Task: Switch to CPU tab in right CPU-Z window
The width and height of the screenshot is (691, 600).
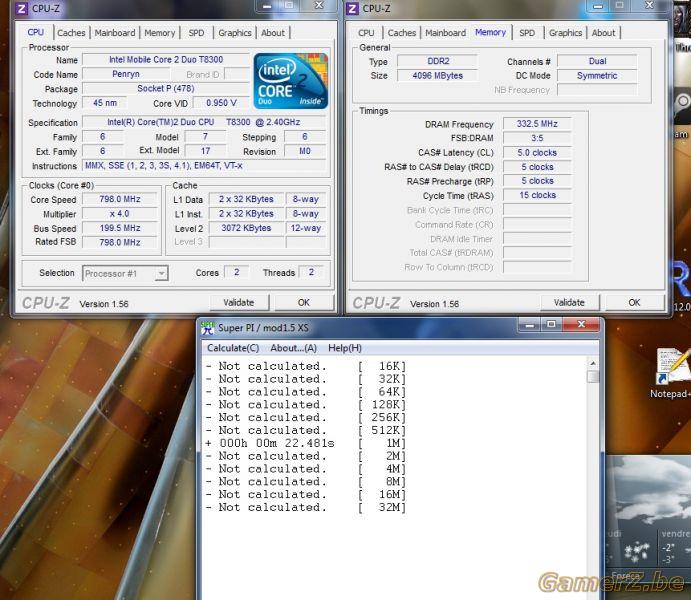Action: [x=366, y=33]
